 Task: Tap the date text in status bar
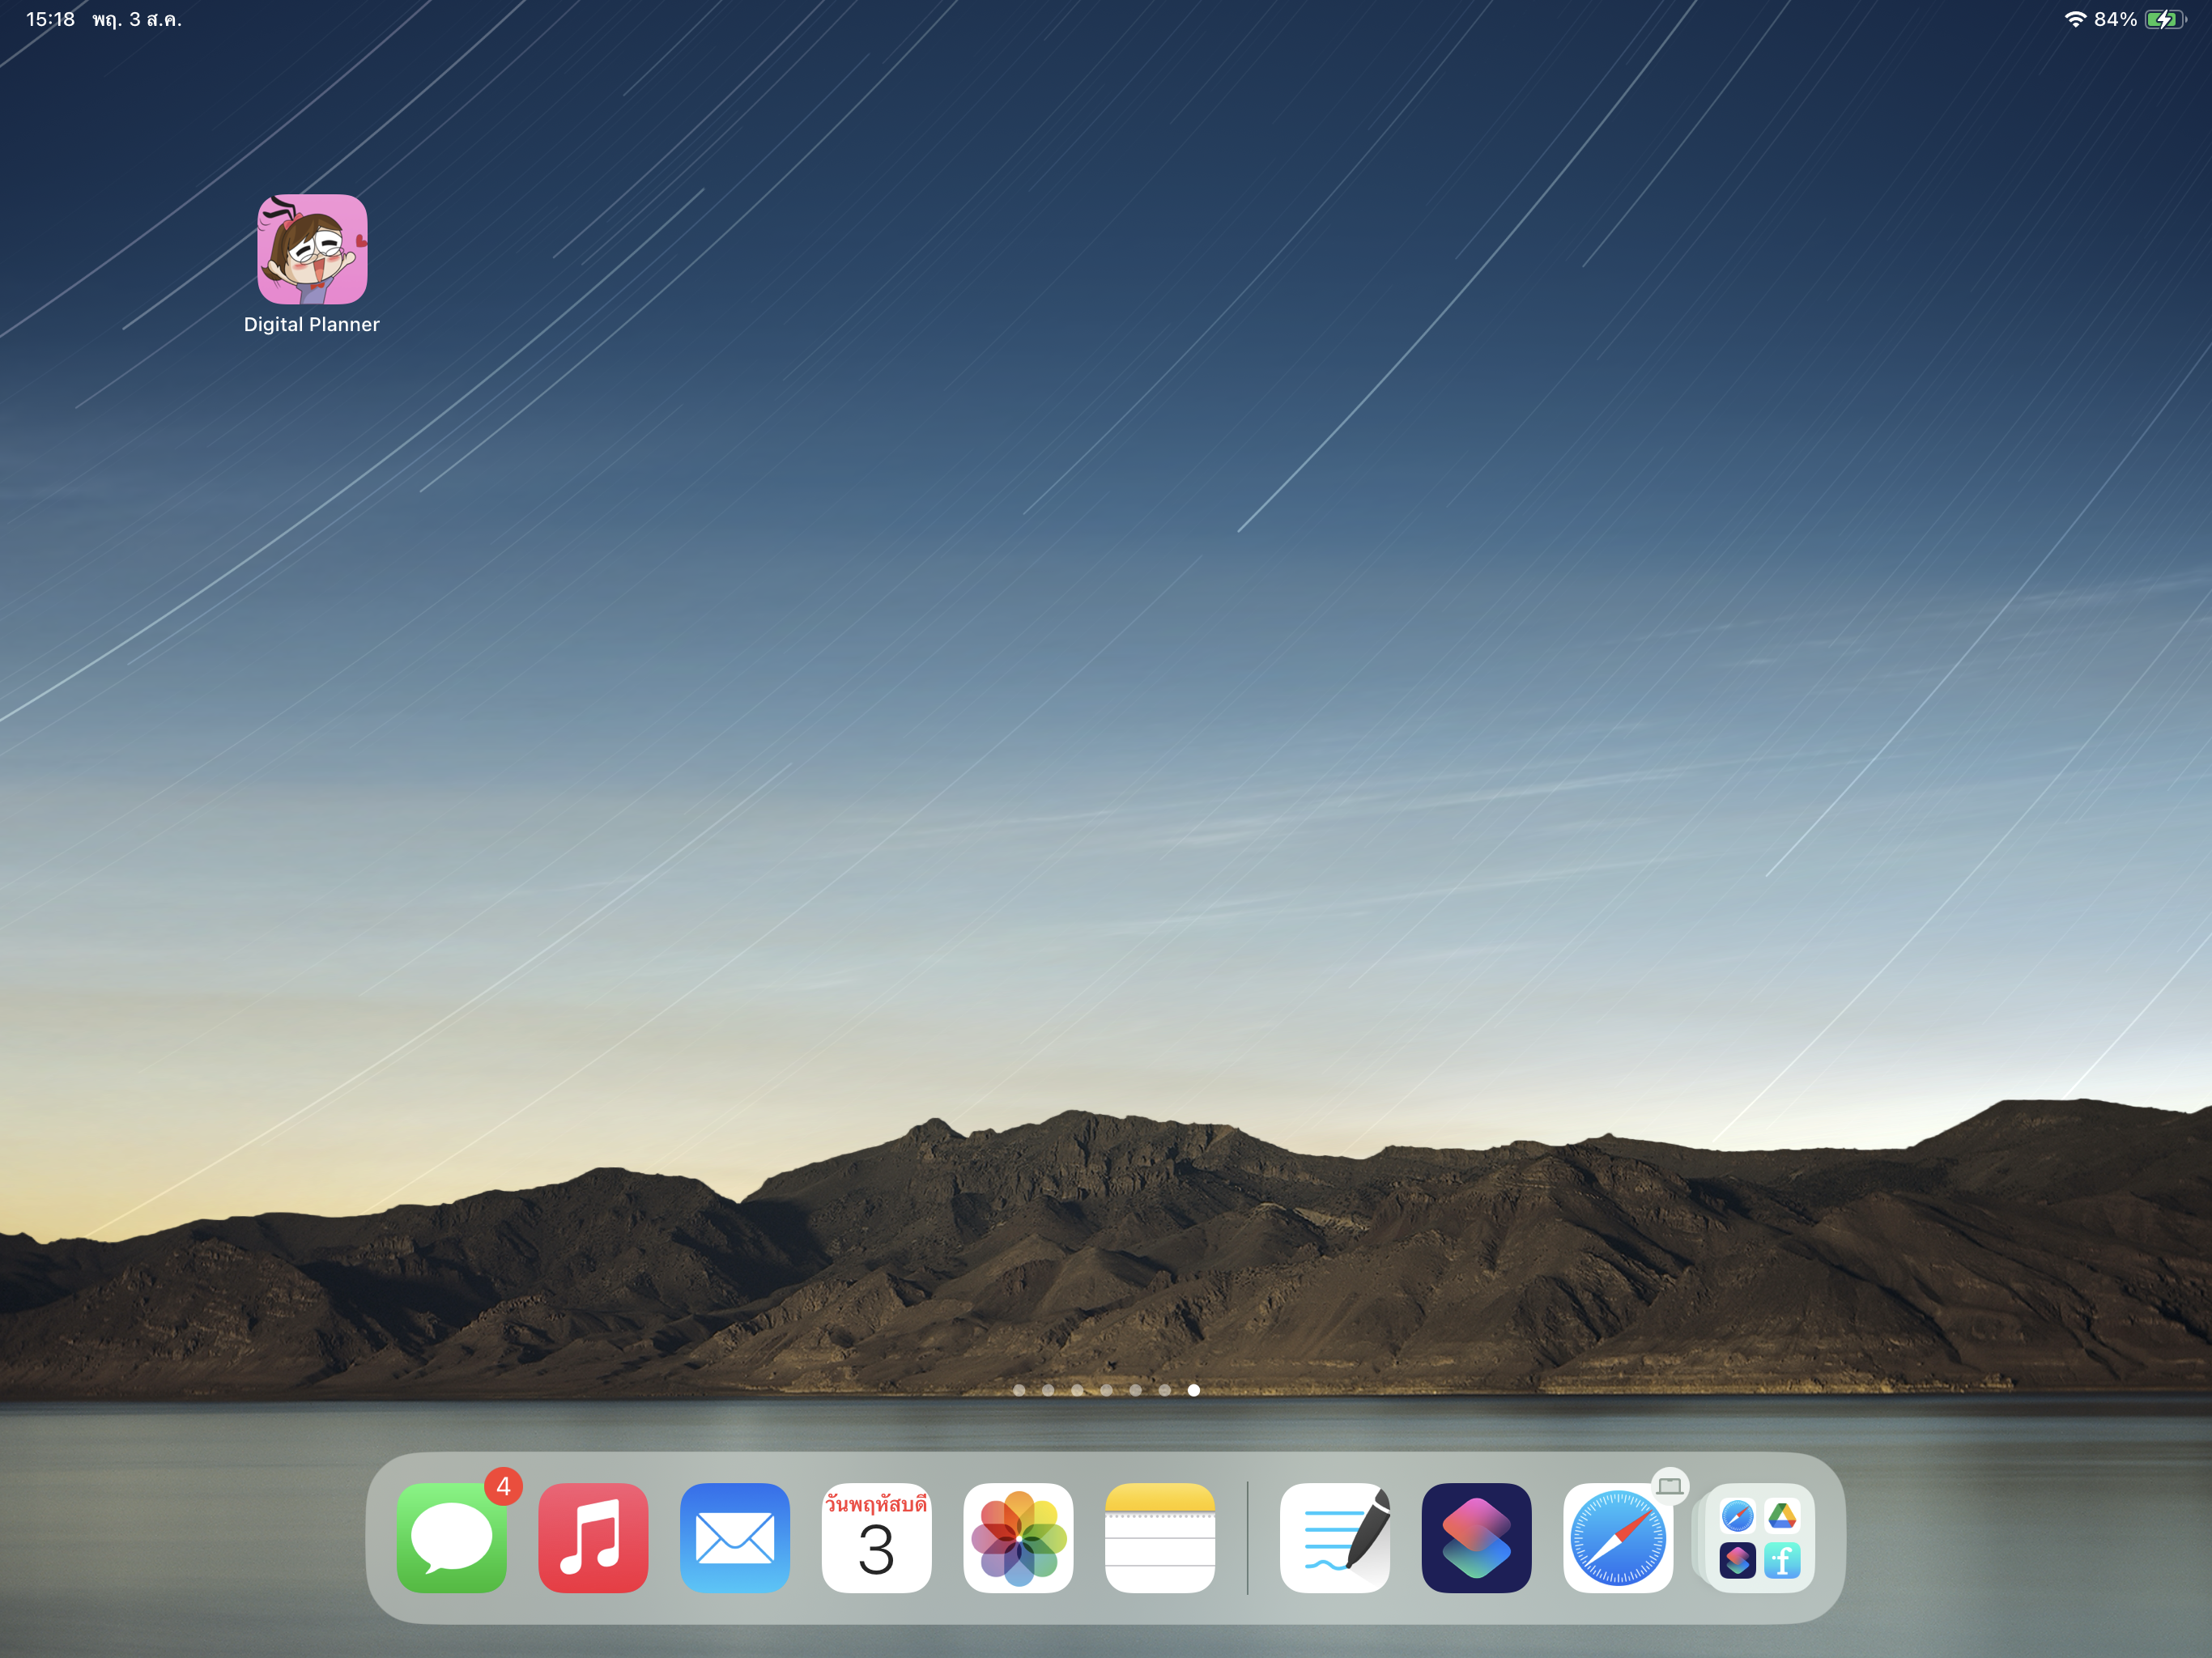137,19
